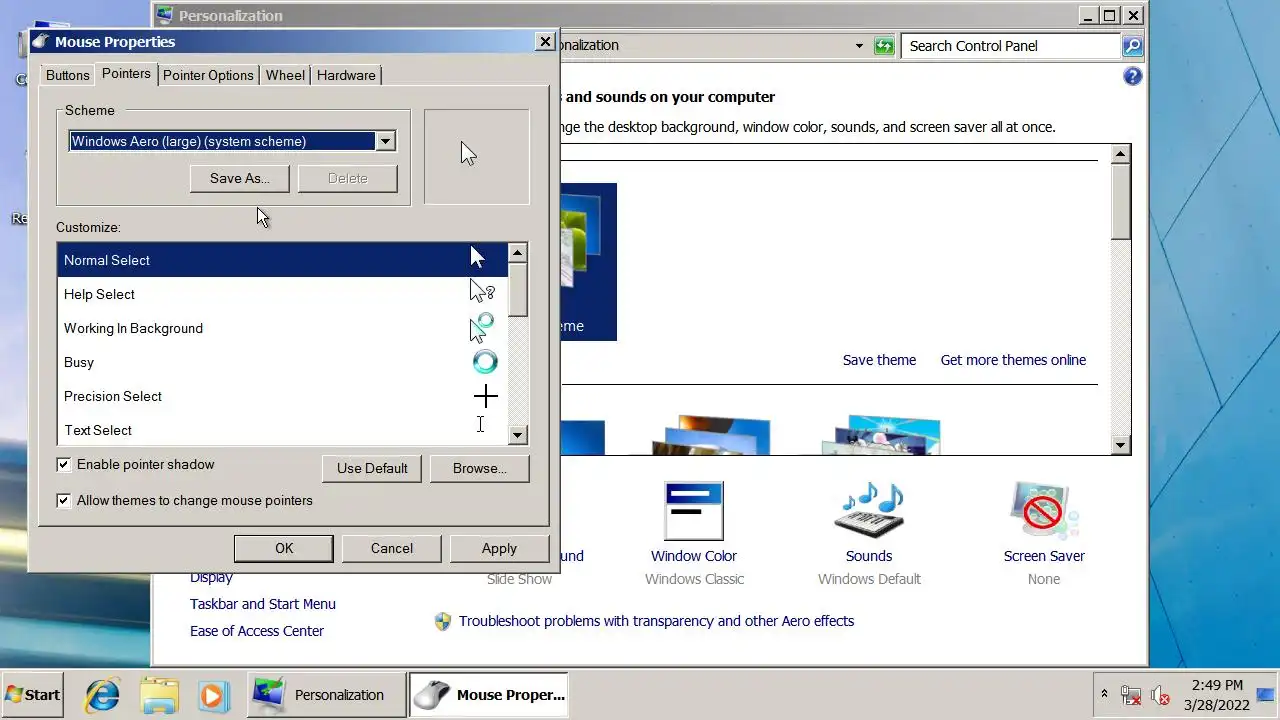Click the search magnifier icon
This screenshot has width=1280, height=720.
(1132, 46)
